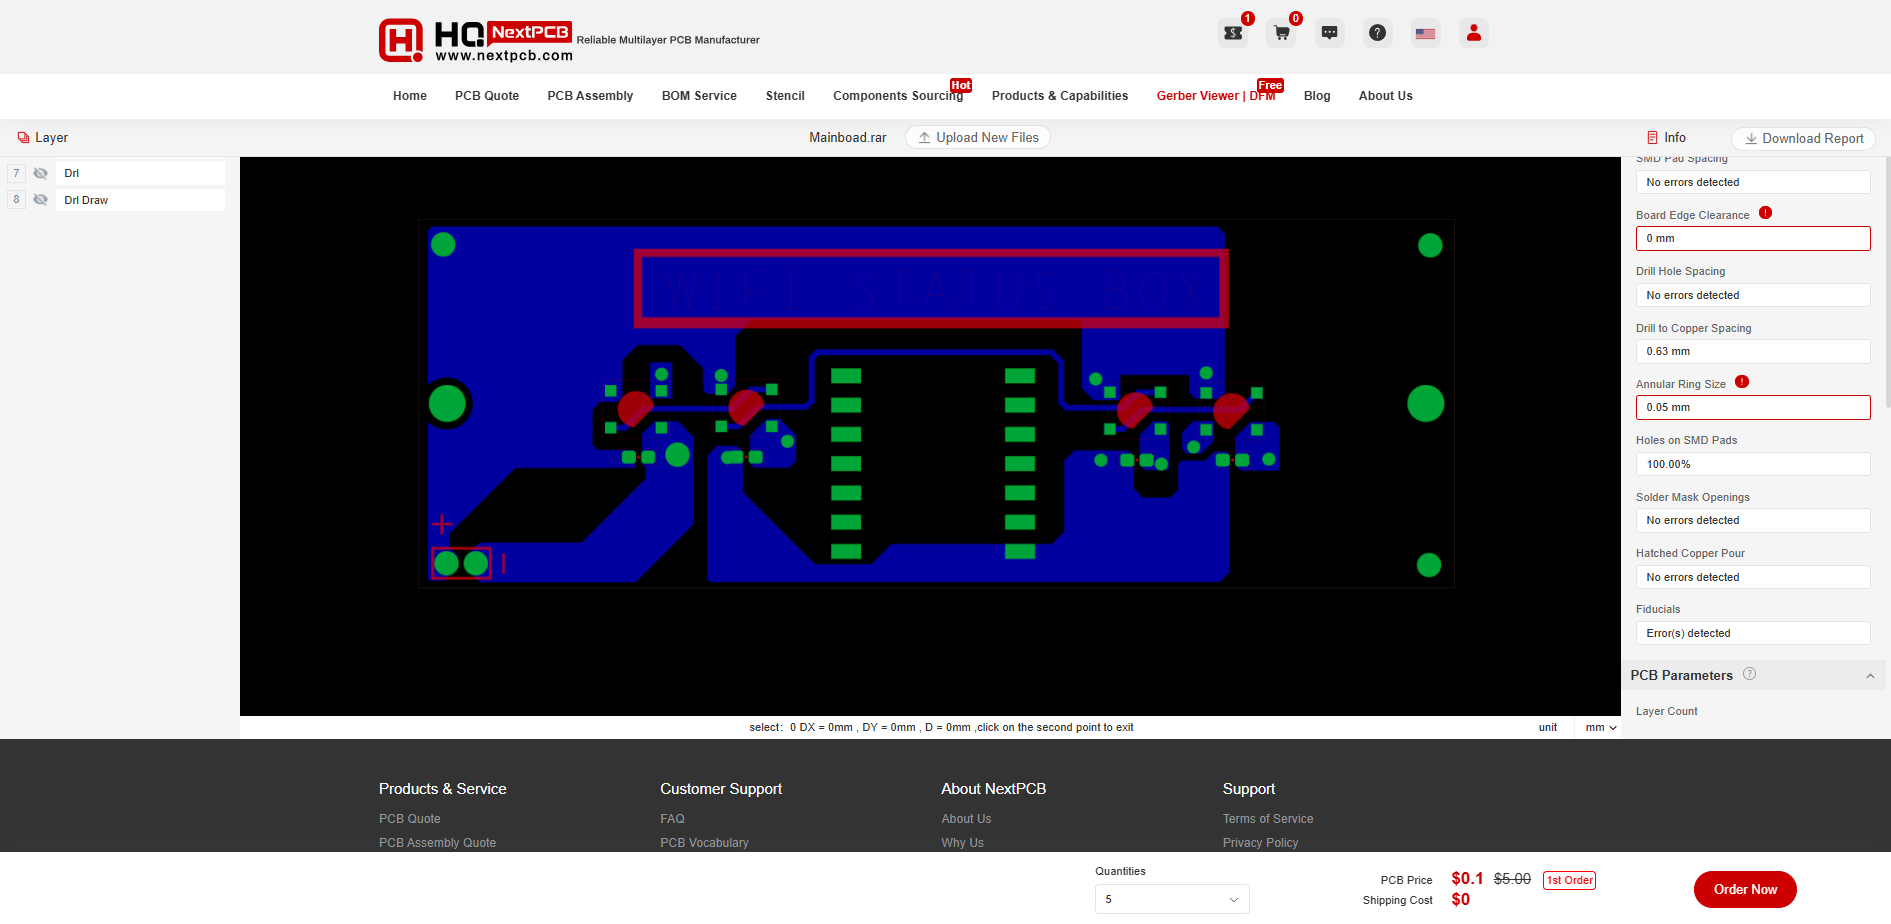
Task: Open Privacy Policy link
Action: 1260,843
